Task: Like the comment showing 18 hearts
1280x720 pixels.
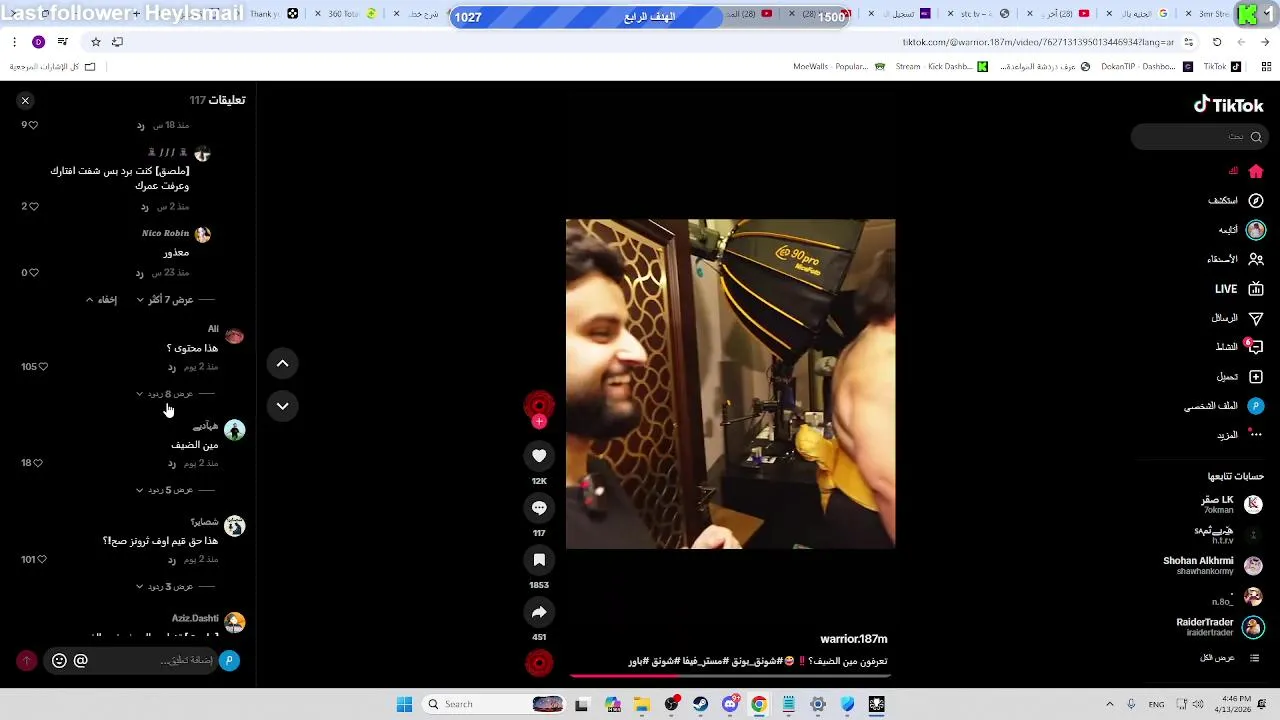Action: pos(38,462)
